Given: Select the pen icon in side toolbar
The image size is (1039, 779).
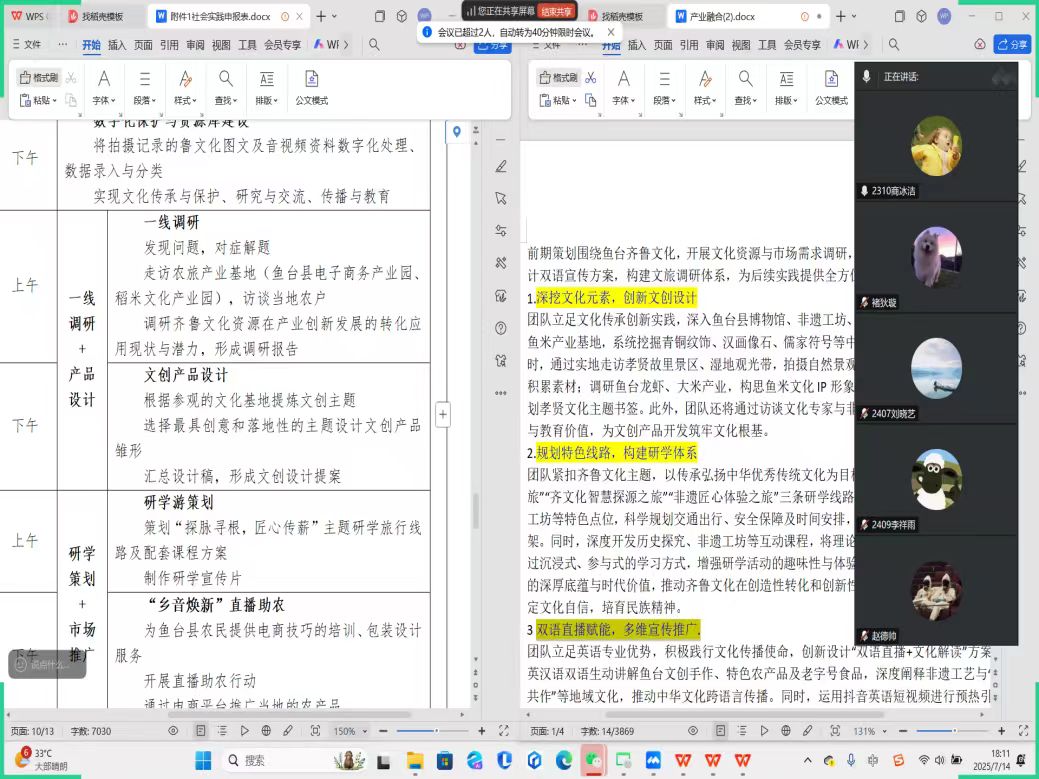Looking at the screenshot, I should coord(501,166).
